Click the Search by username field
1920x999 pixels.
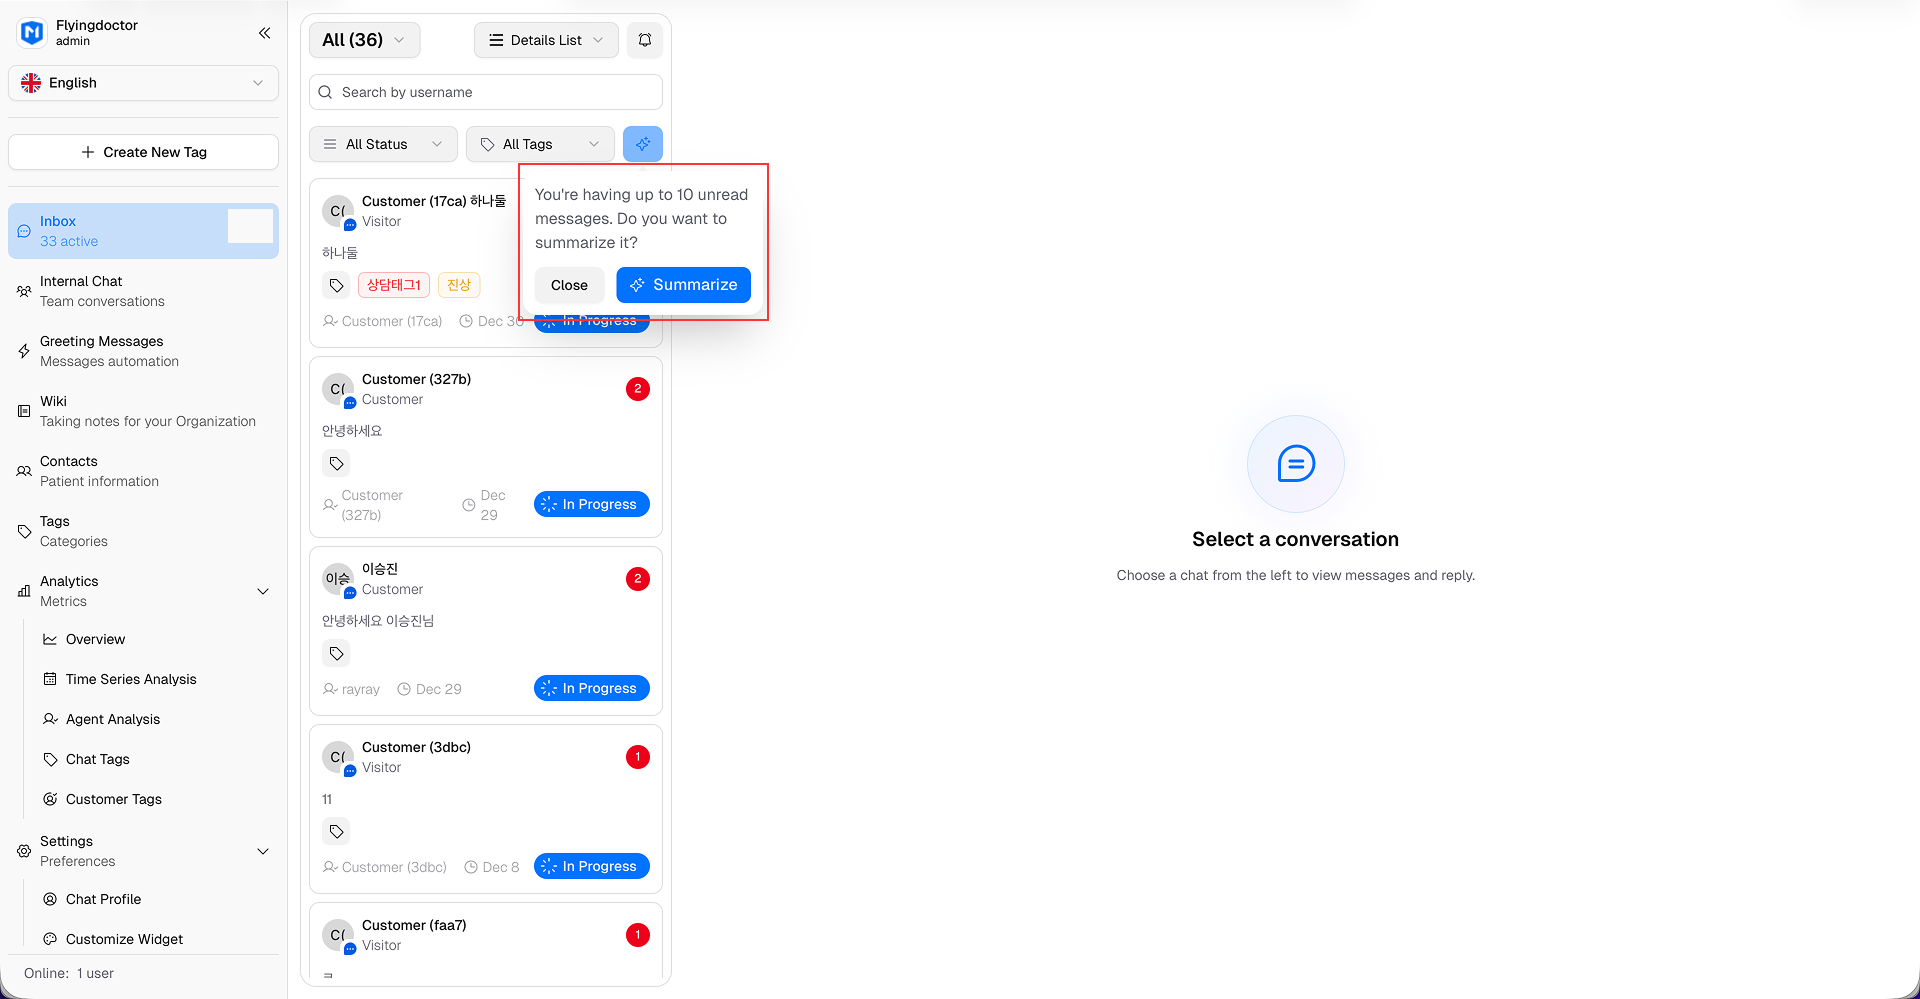click(x=485, y=92)
